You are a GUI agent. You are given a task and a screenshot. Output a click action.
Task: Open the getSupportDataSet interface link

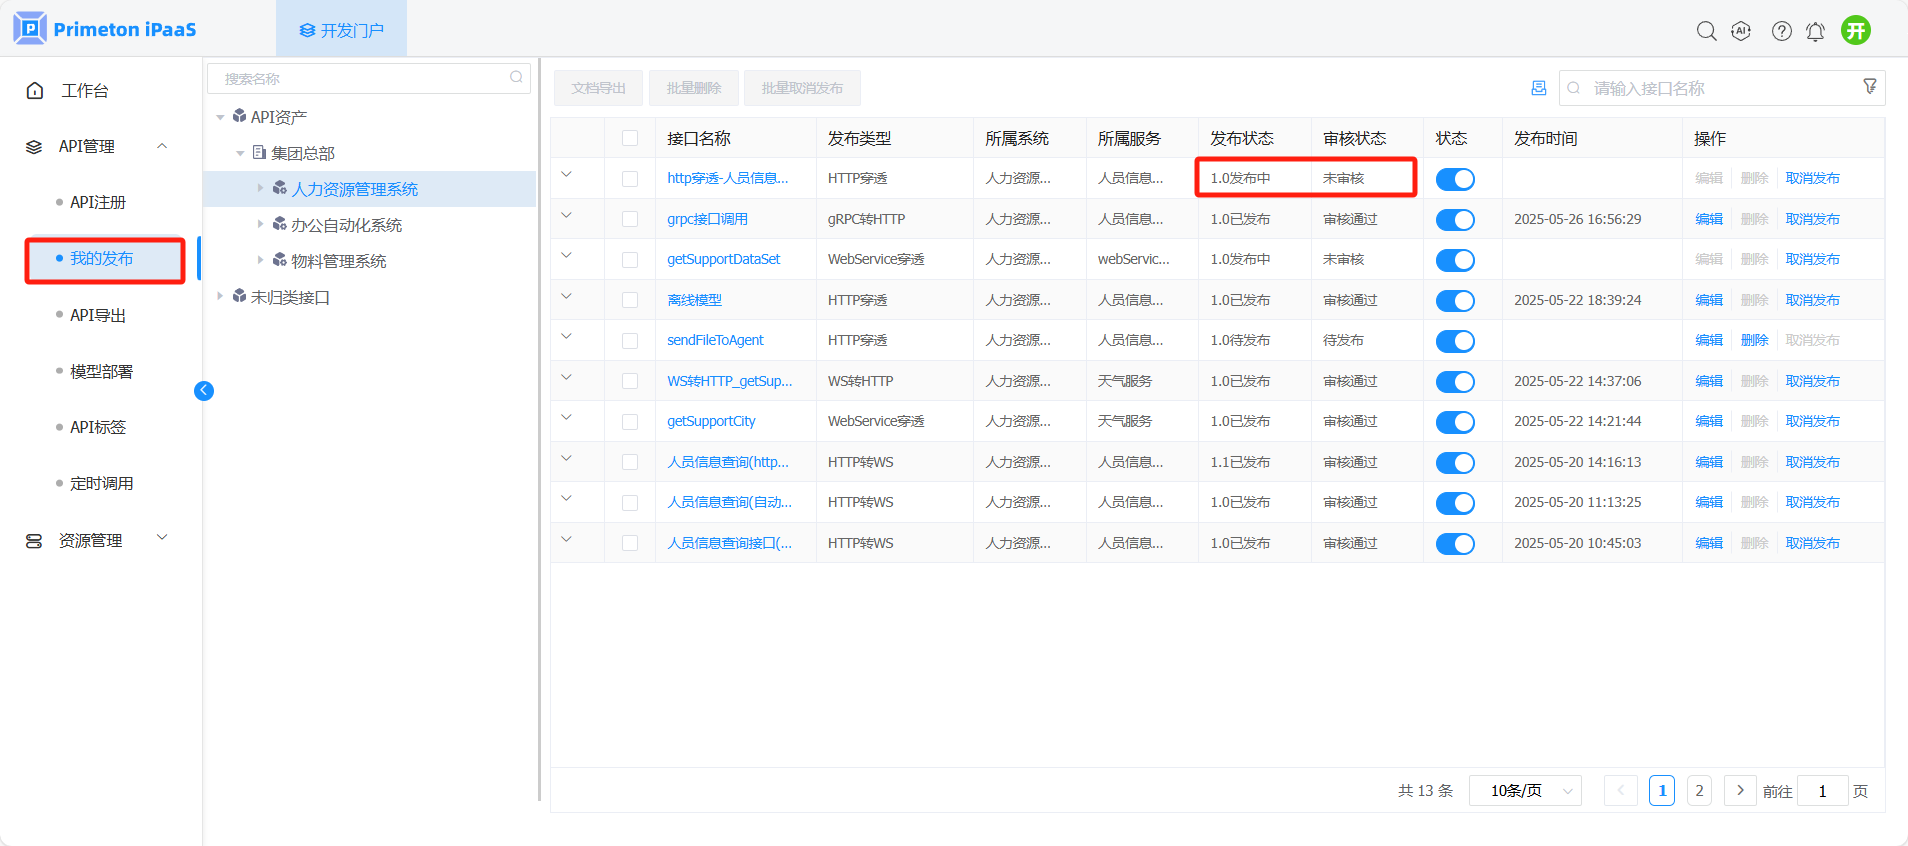click(723, 259)
